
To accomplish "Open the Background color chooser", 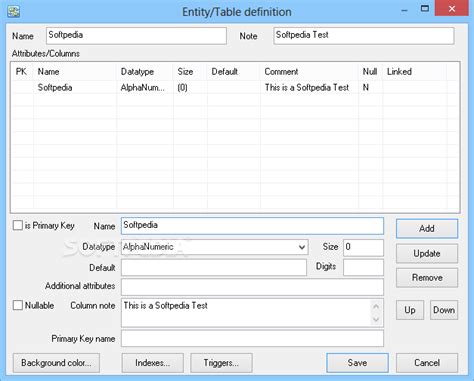I will tap(56, 363).
